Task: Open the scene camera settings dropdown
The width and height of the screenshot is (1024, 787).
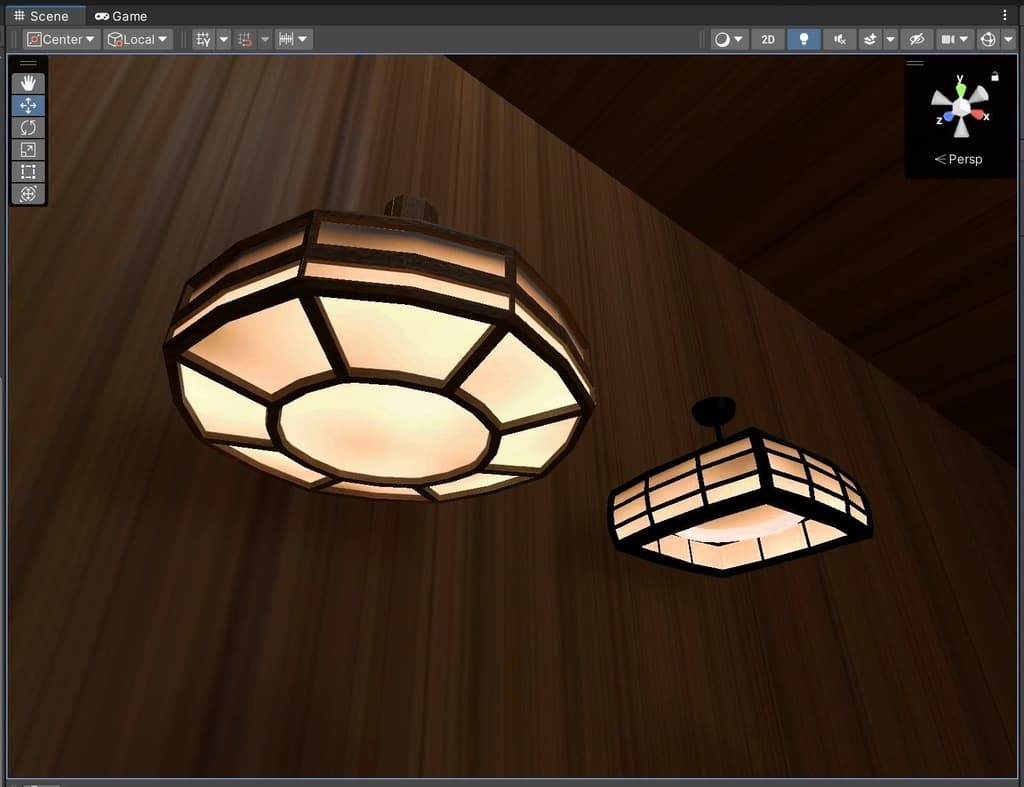Action: (x=955, y=39)
